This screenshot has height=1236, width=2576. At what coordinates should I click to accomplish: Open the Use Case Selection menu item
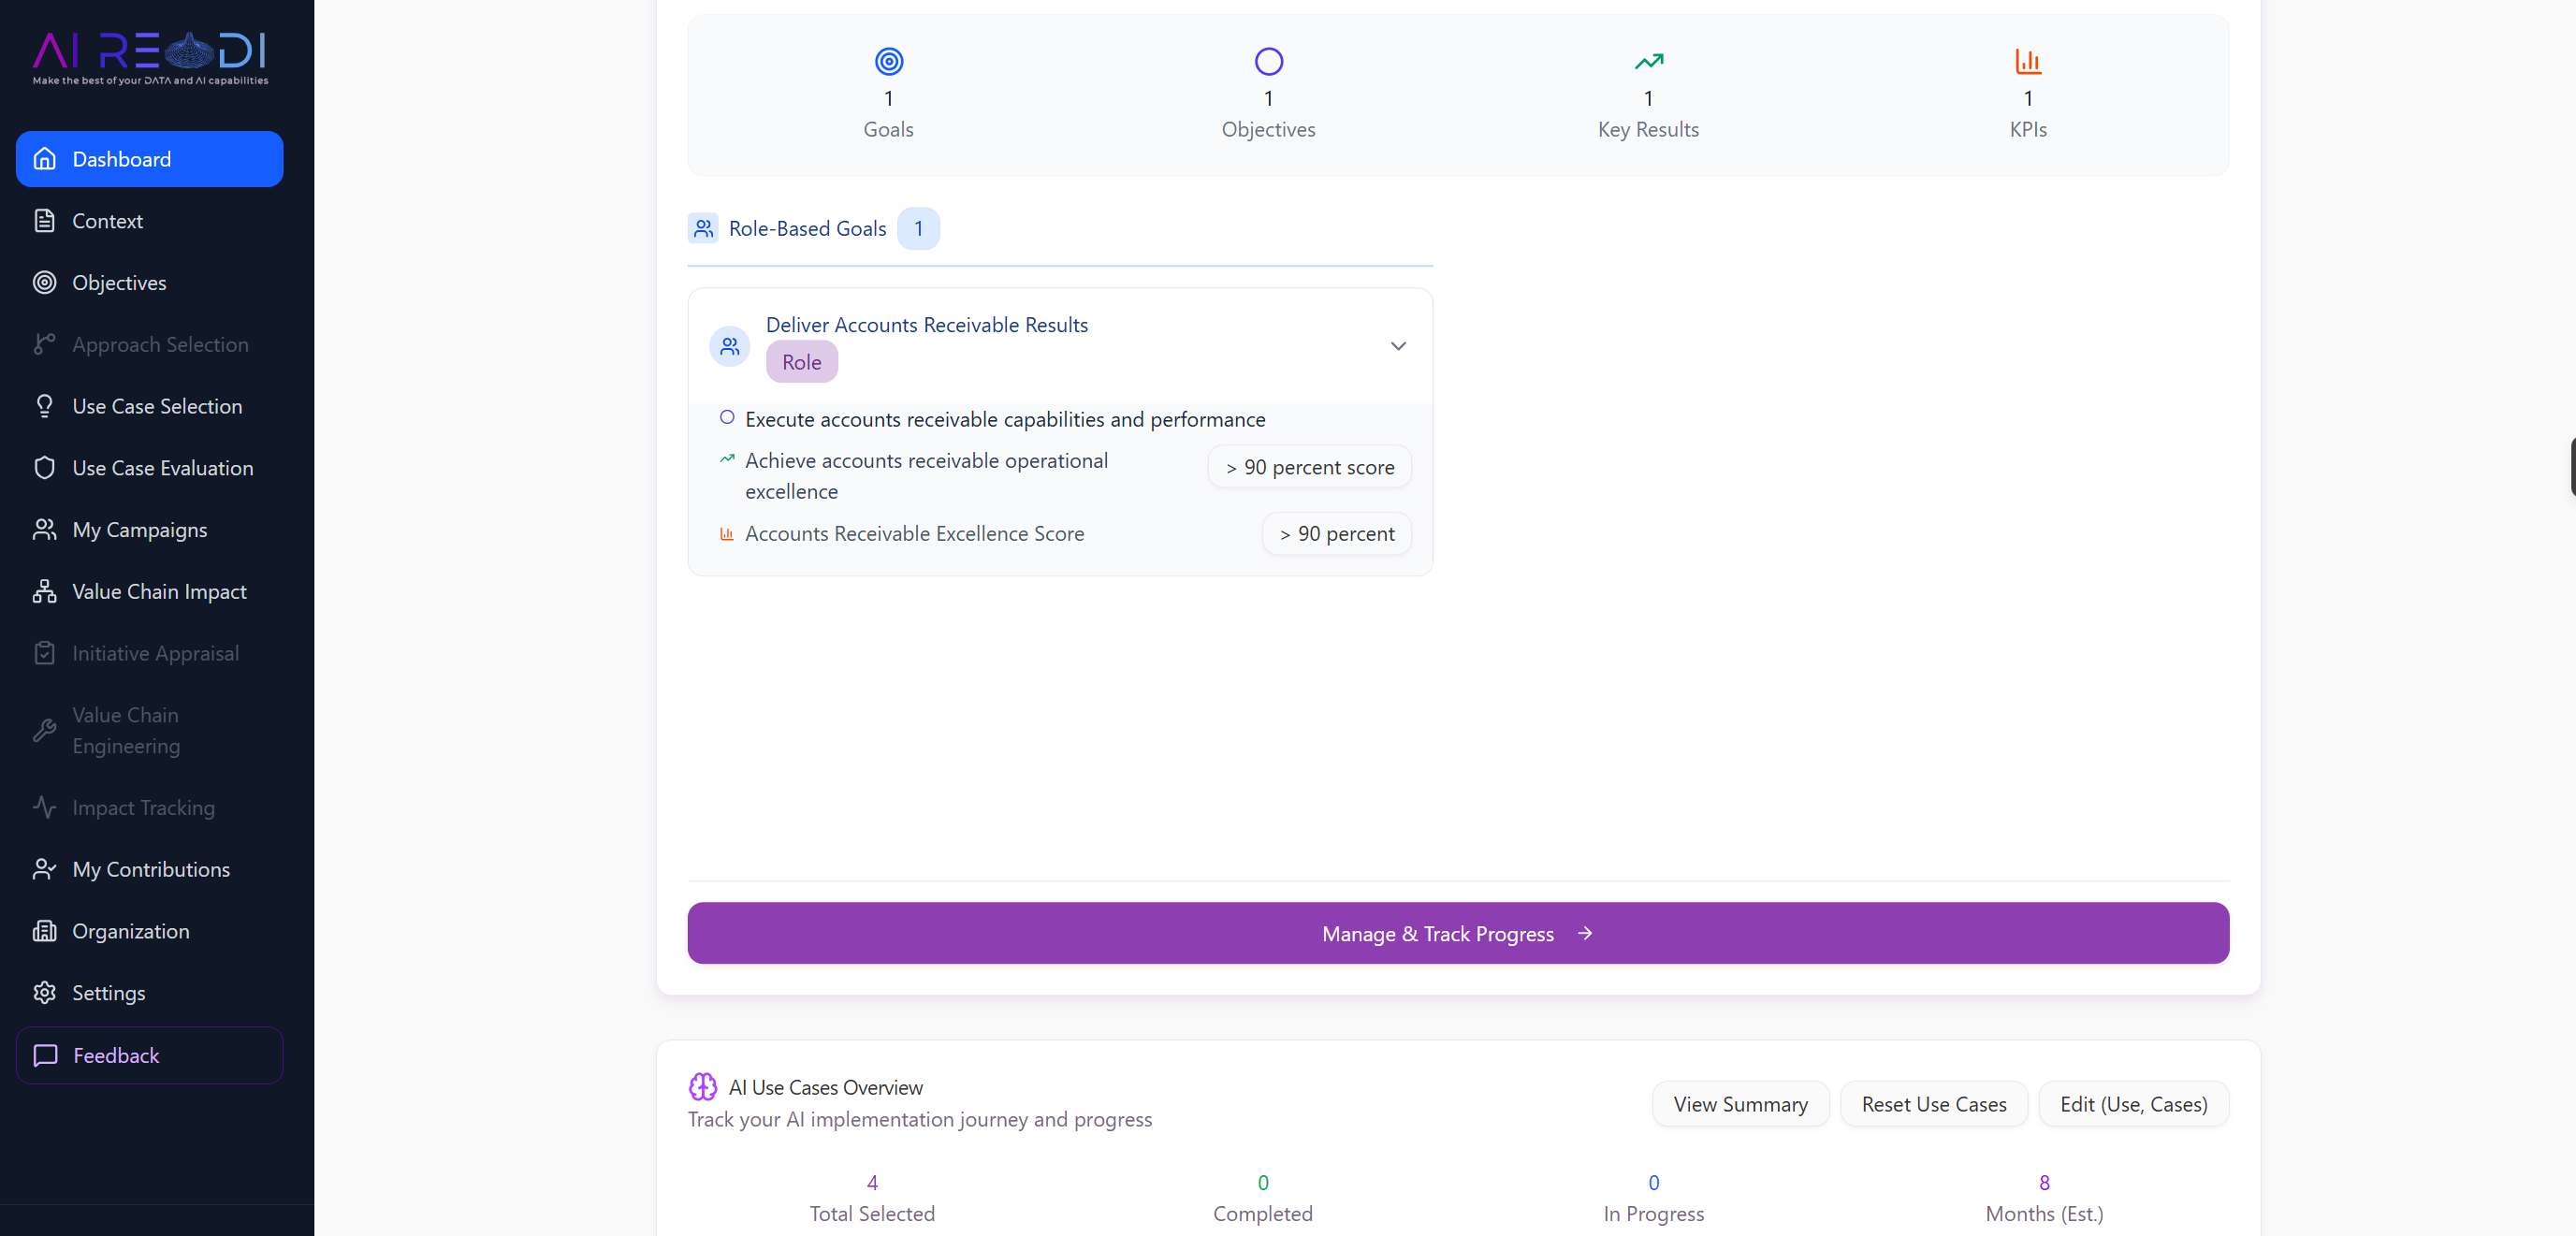pyautogui.click(x=157, y=406)
